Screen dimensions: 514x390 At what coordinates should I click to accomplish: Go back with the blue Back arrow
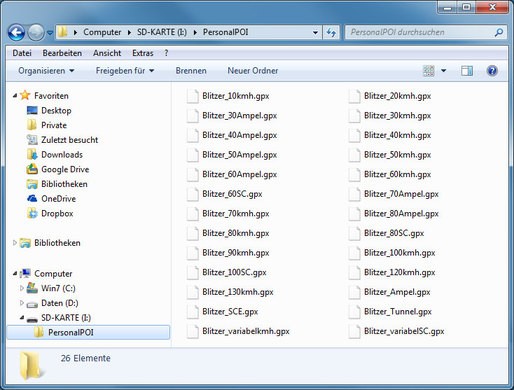click(16, 32)
